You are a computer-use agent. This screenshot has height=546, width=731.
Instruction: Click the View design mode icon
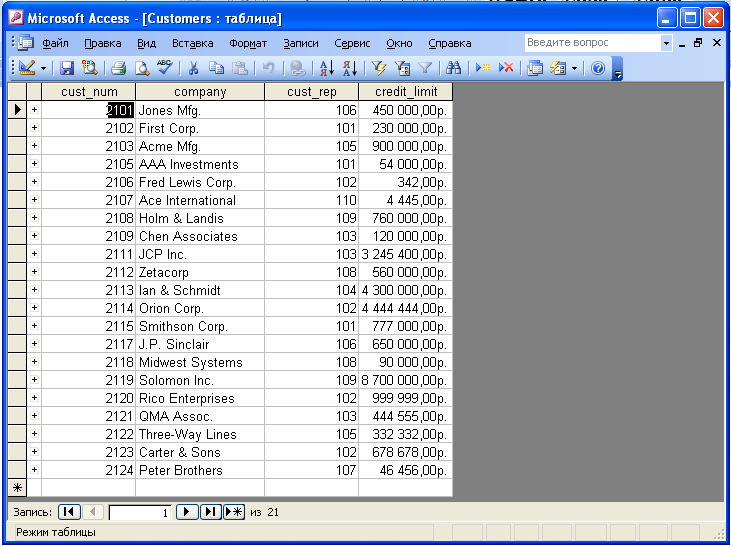coord(27,68)
